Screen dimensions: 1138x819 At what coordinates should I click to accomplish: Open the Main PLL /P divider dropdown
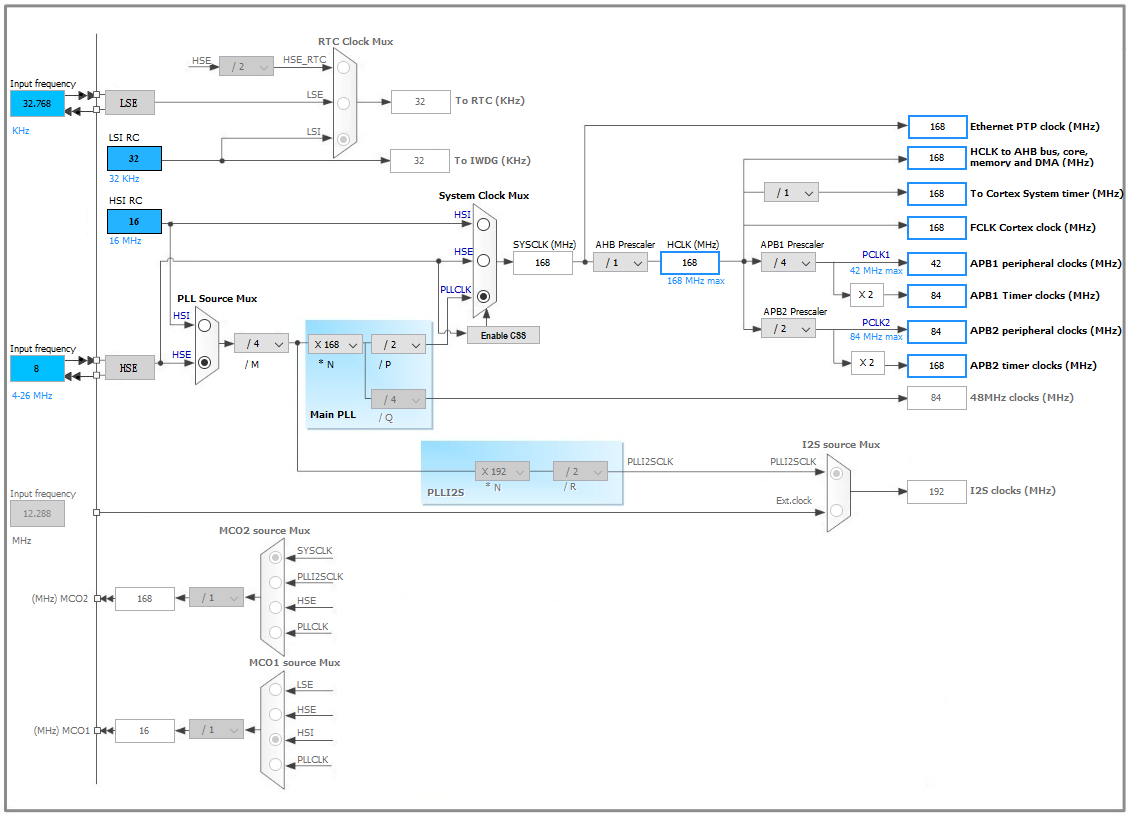click(398, 344)
